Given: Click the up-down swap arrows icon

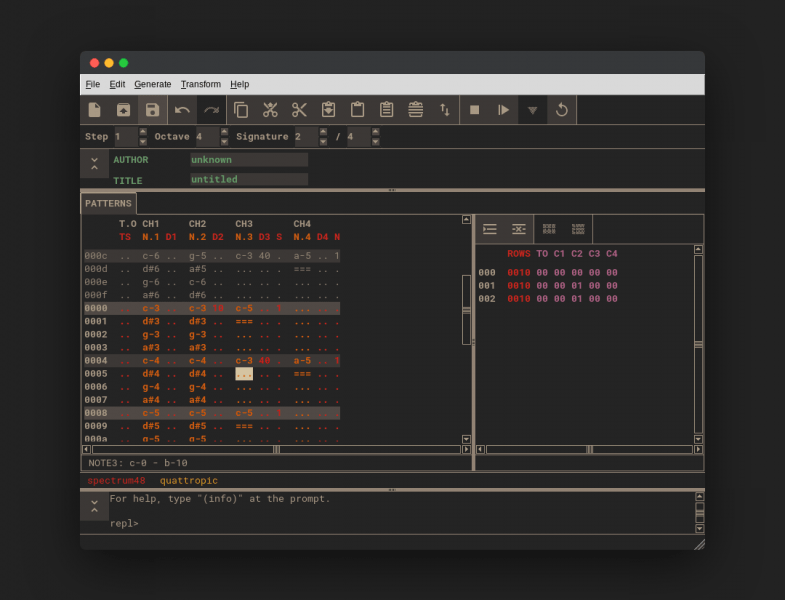Looking at the screenshot, I should 445,110.
